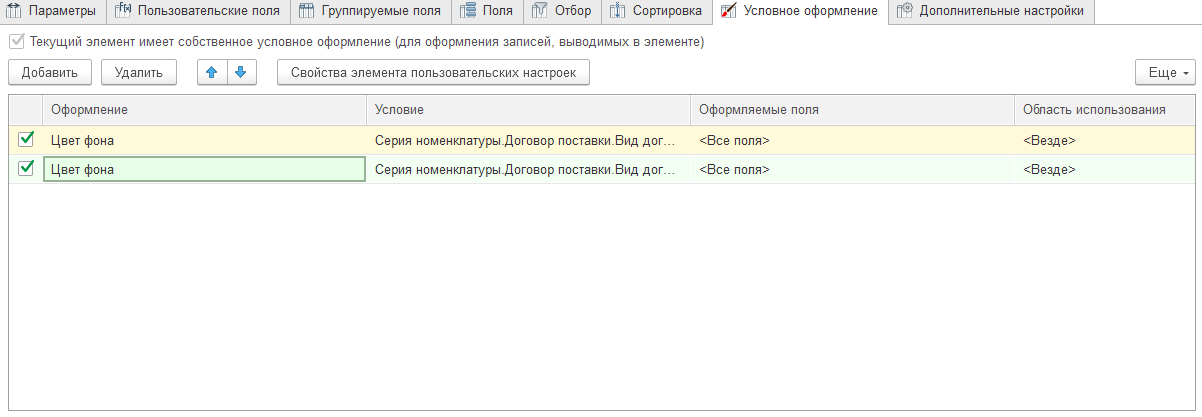Click the Поля tab icon

tap(467, 12)
